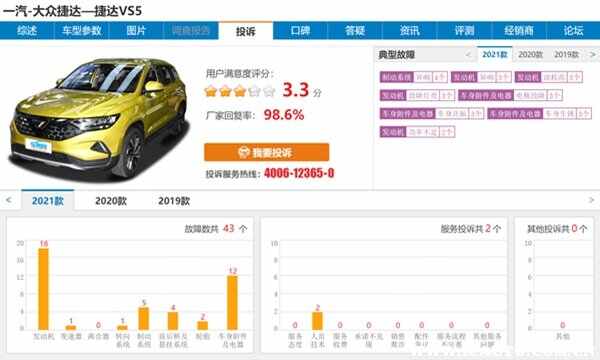Viewport: 600px width, 360px height.
Task: Open the 经销商 dealers tab
Action: coord(519,31)
